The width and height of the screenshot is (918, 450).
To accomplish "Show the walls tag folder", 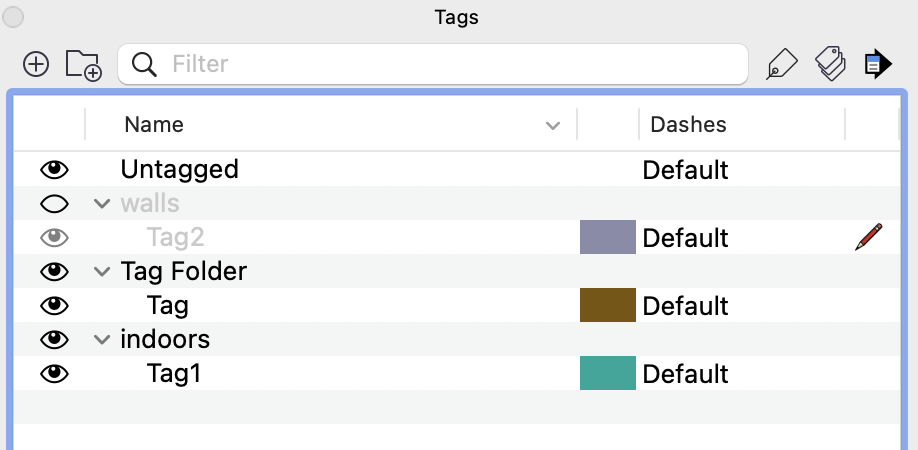I will (55, 204).
